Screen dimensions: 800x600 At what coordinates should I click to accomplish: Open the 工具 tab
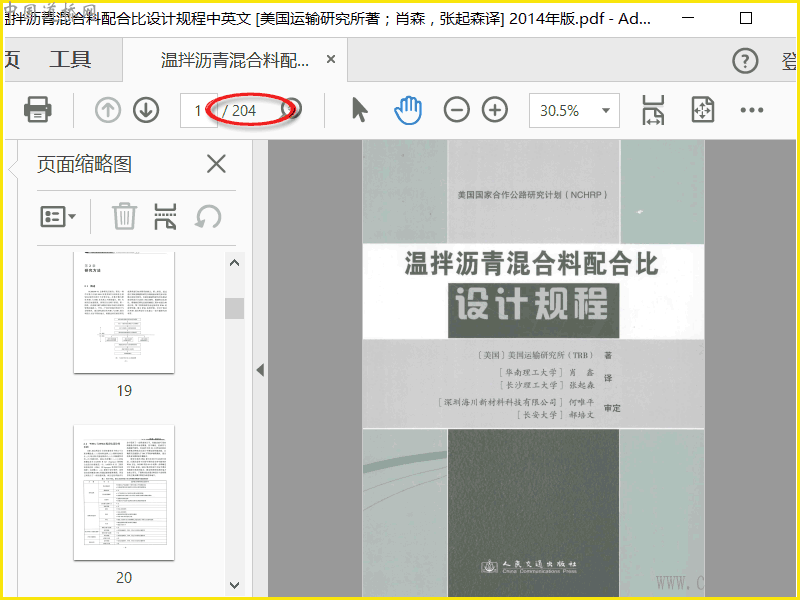tap(70, 60)
